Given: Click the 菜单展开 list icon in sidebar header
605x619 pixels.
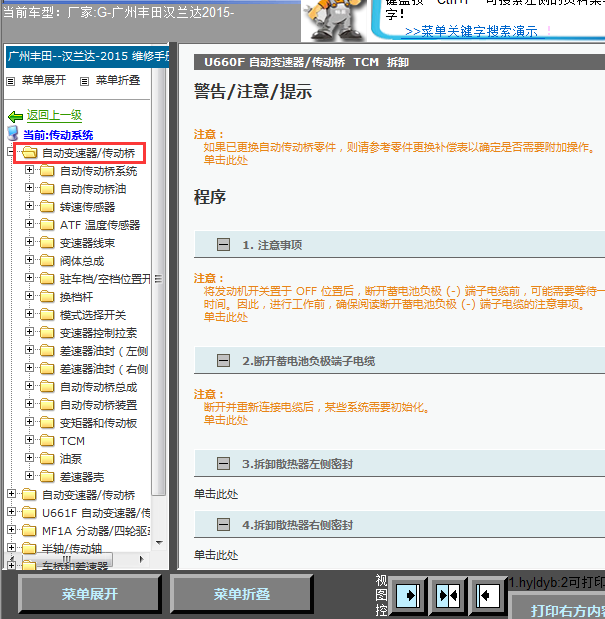Looking at the screenshot, I should (11, 81).
